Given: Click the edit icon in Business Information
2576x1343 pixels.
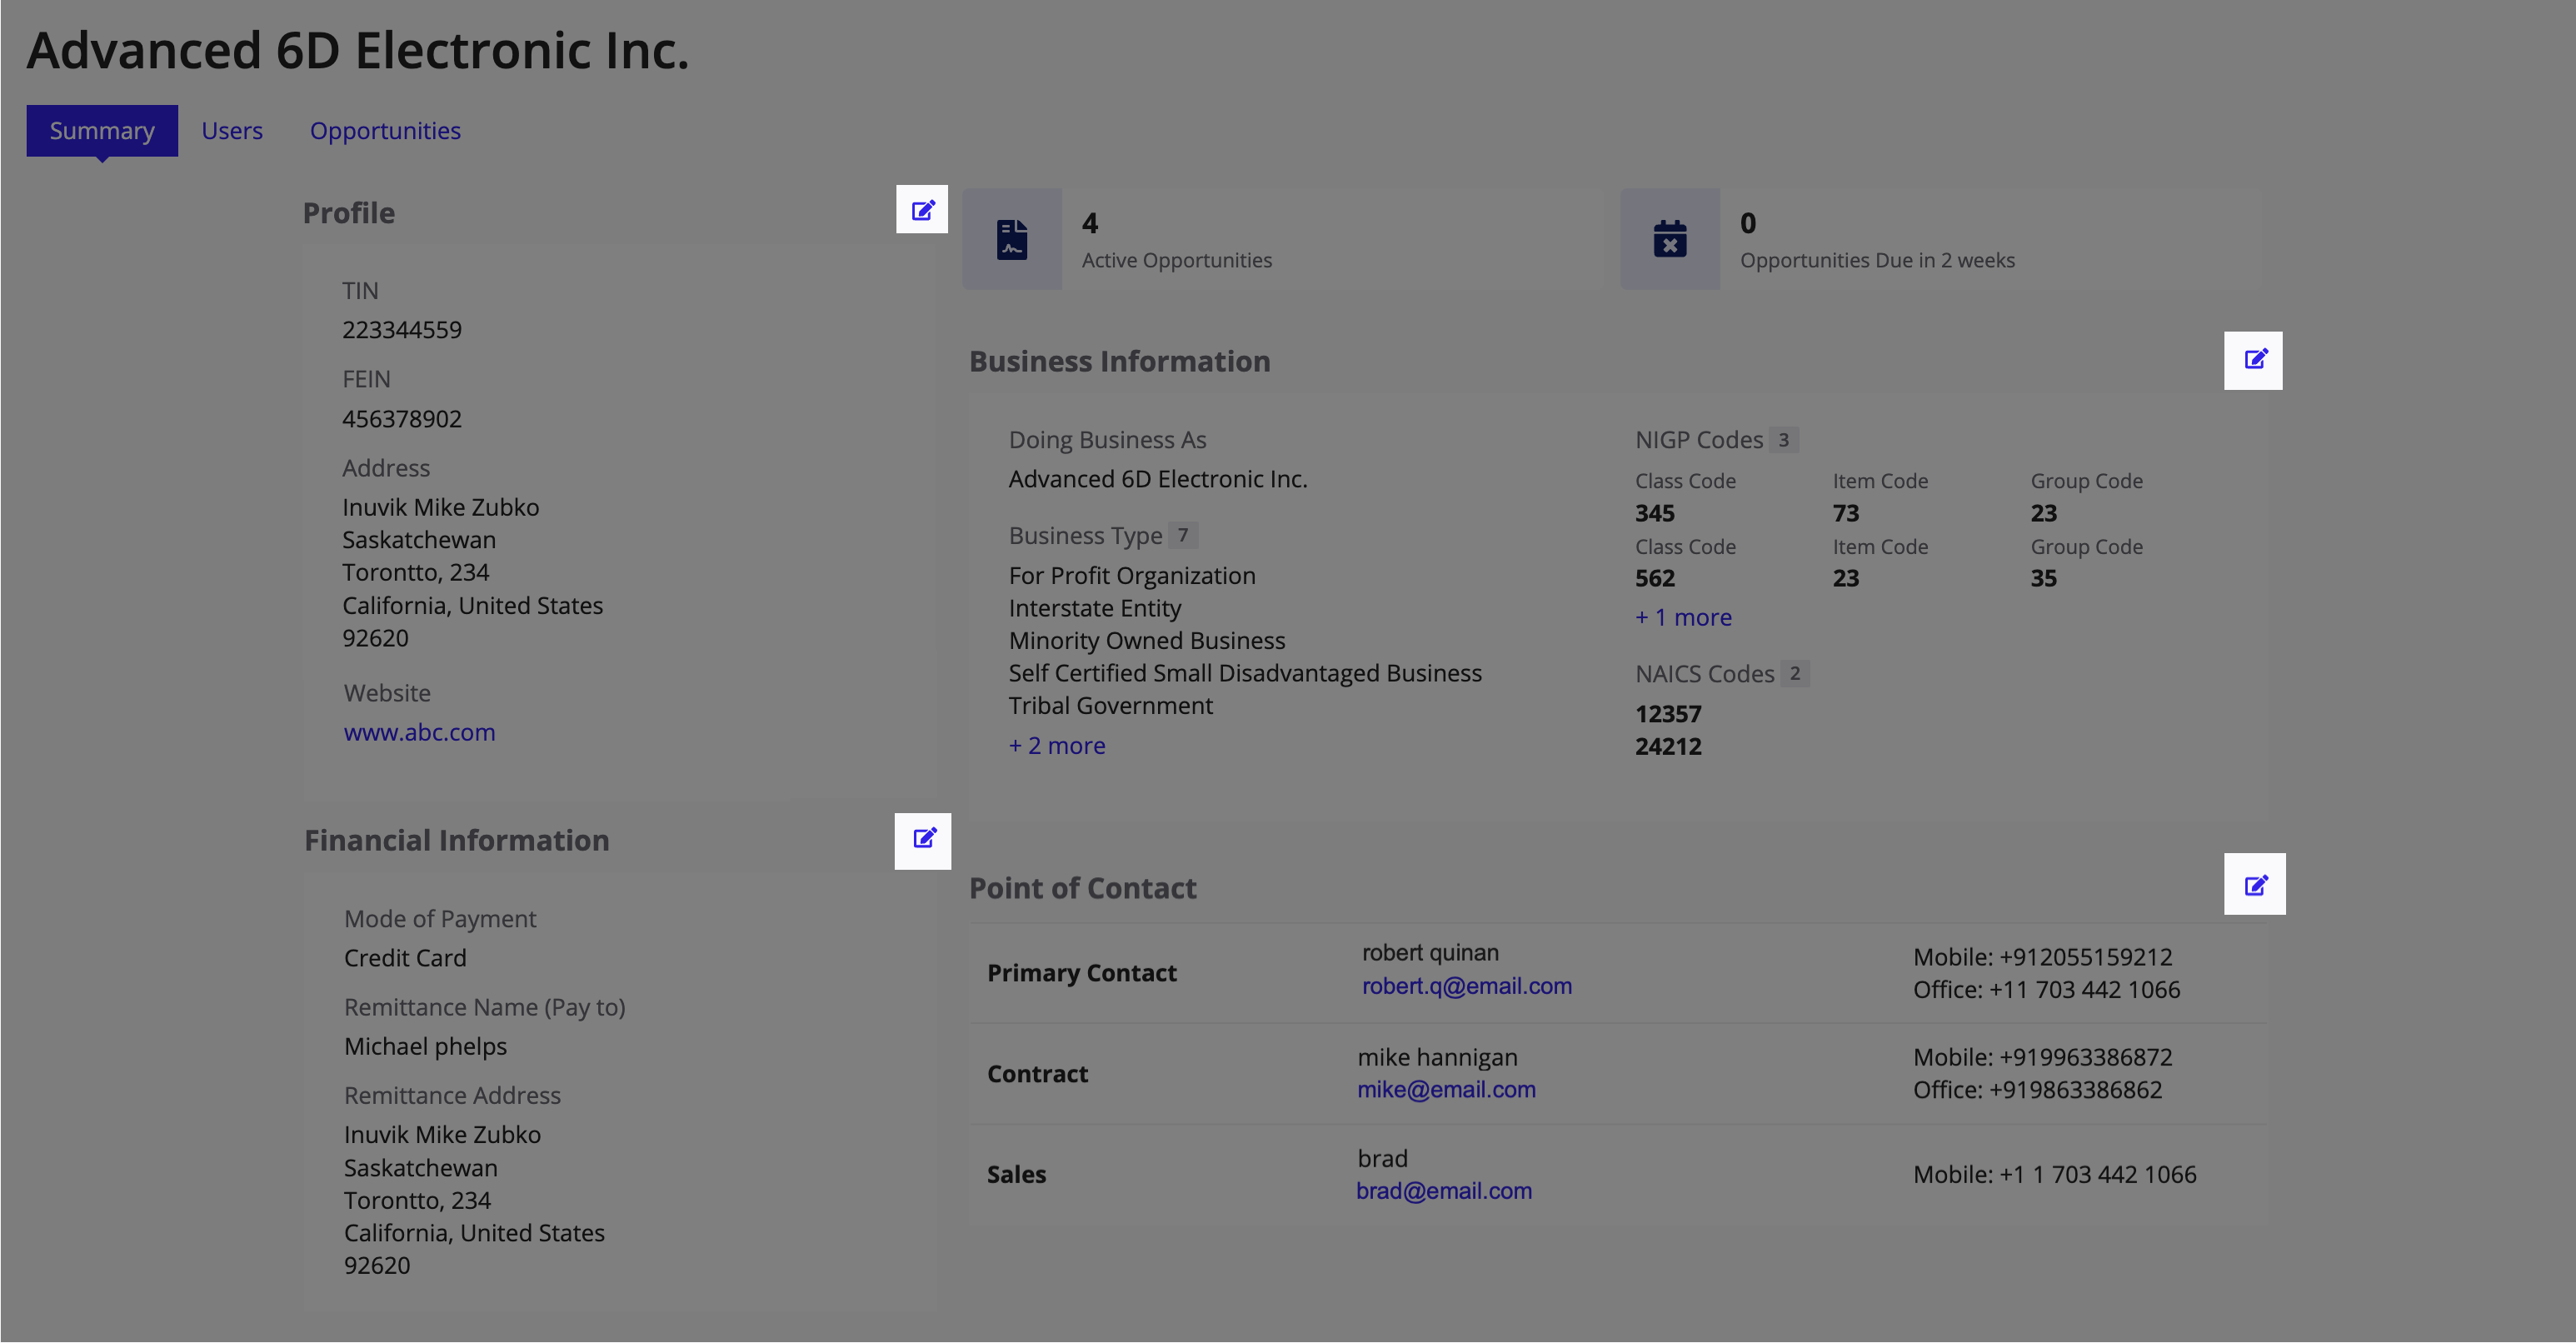Looking at the screenshot, I should (2254, 360).
